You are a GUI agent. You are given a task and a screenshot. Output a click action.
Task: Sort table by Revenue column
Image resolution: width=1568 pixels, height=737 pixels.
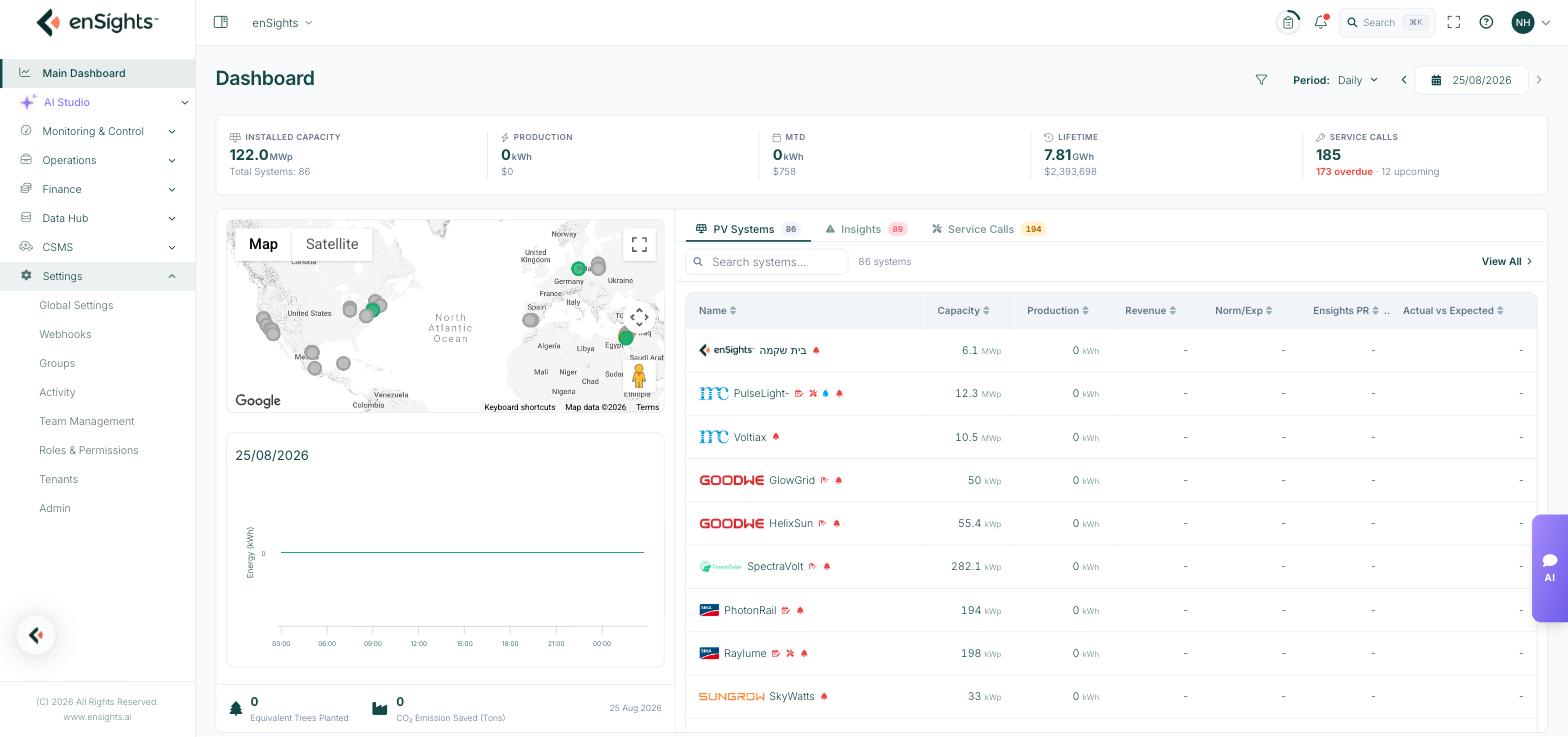[x=1150, y=310]
